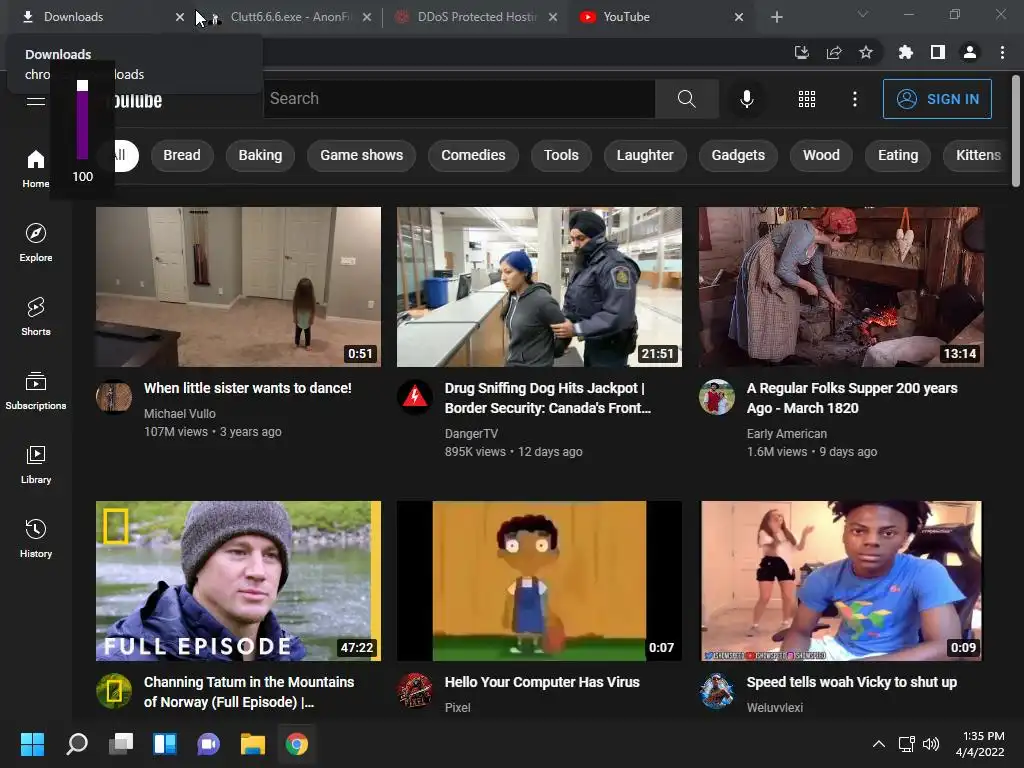Image resolution: width=1024 pixels, height=768 pixels.
Task: Open Task View from the taskbar
Action: pos(121,744)
